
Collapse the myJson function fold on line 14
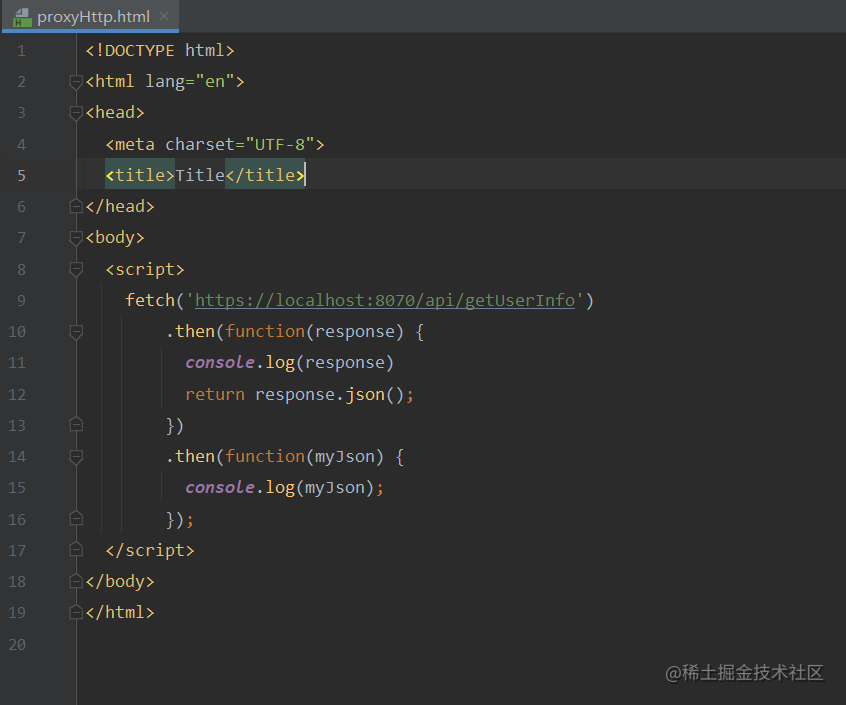pyautogui.click(x=76, y=457)
